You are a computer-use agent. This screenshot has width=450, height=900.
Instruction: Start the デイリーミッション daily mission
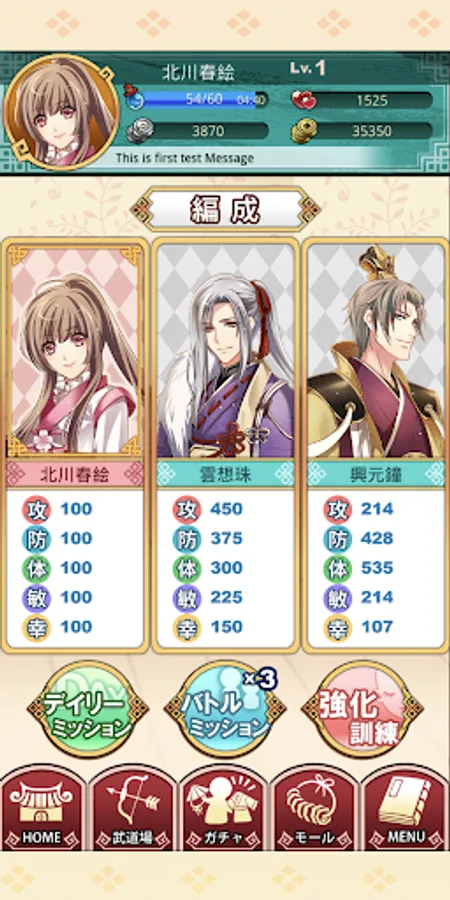(87, 709)
